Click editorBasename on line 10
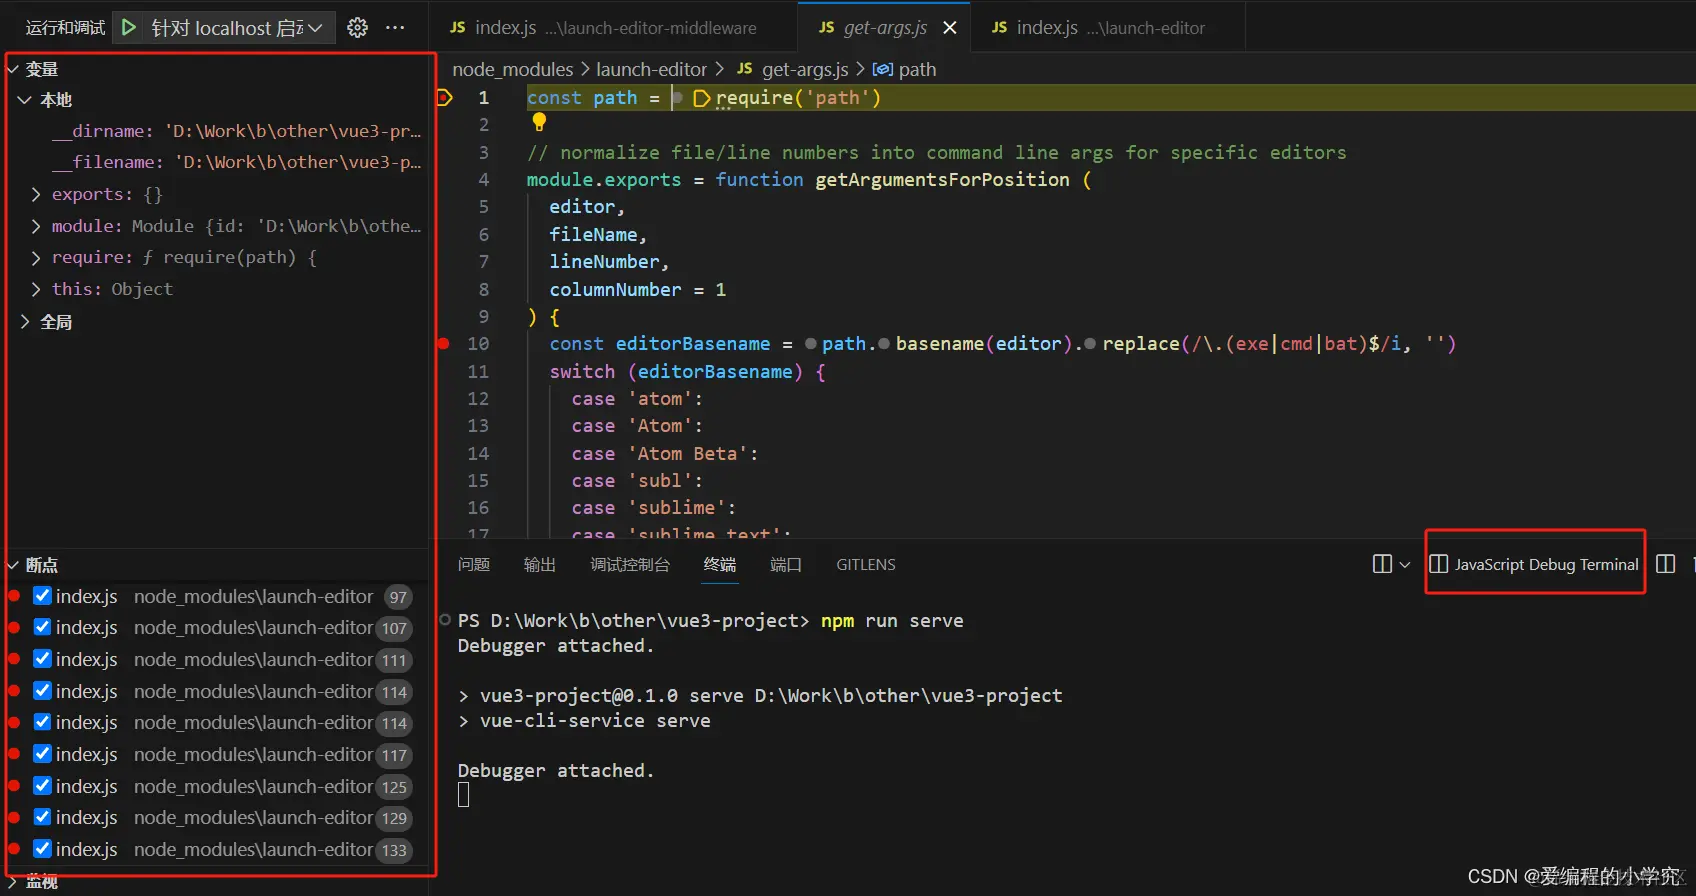1696x896 pixels. click(x=693, y=343)
